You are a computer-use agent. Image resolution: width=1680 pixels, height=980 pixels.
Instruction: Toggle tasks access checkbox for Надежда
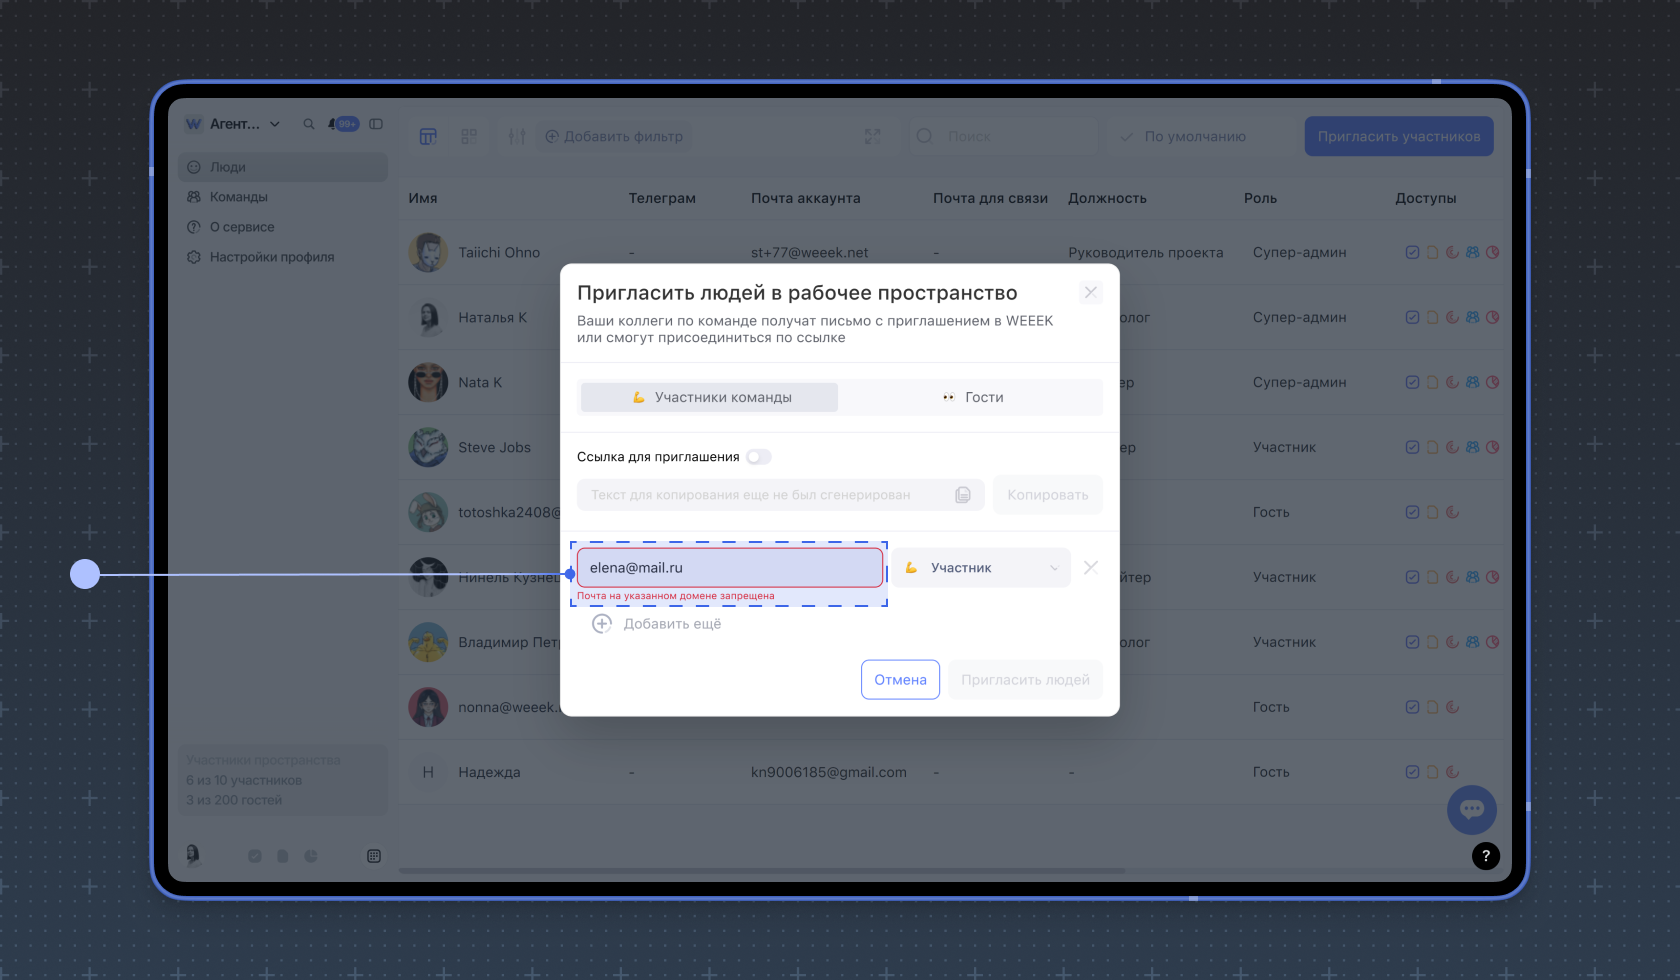(1412, 772)
